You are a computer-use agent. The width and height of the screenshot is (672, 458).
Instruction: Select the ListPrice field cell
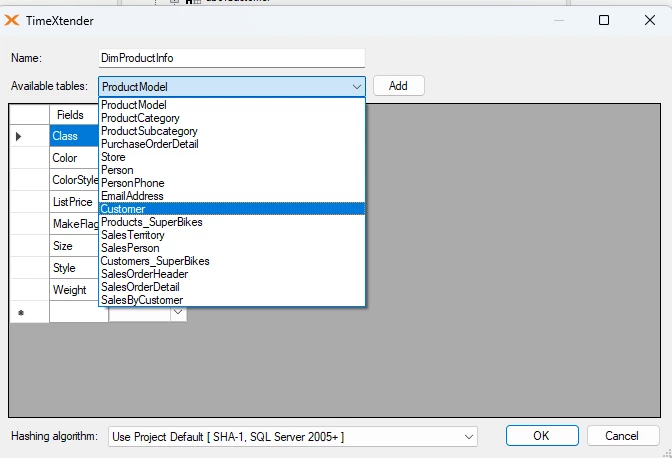point(74,202)
